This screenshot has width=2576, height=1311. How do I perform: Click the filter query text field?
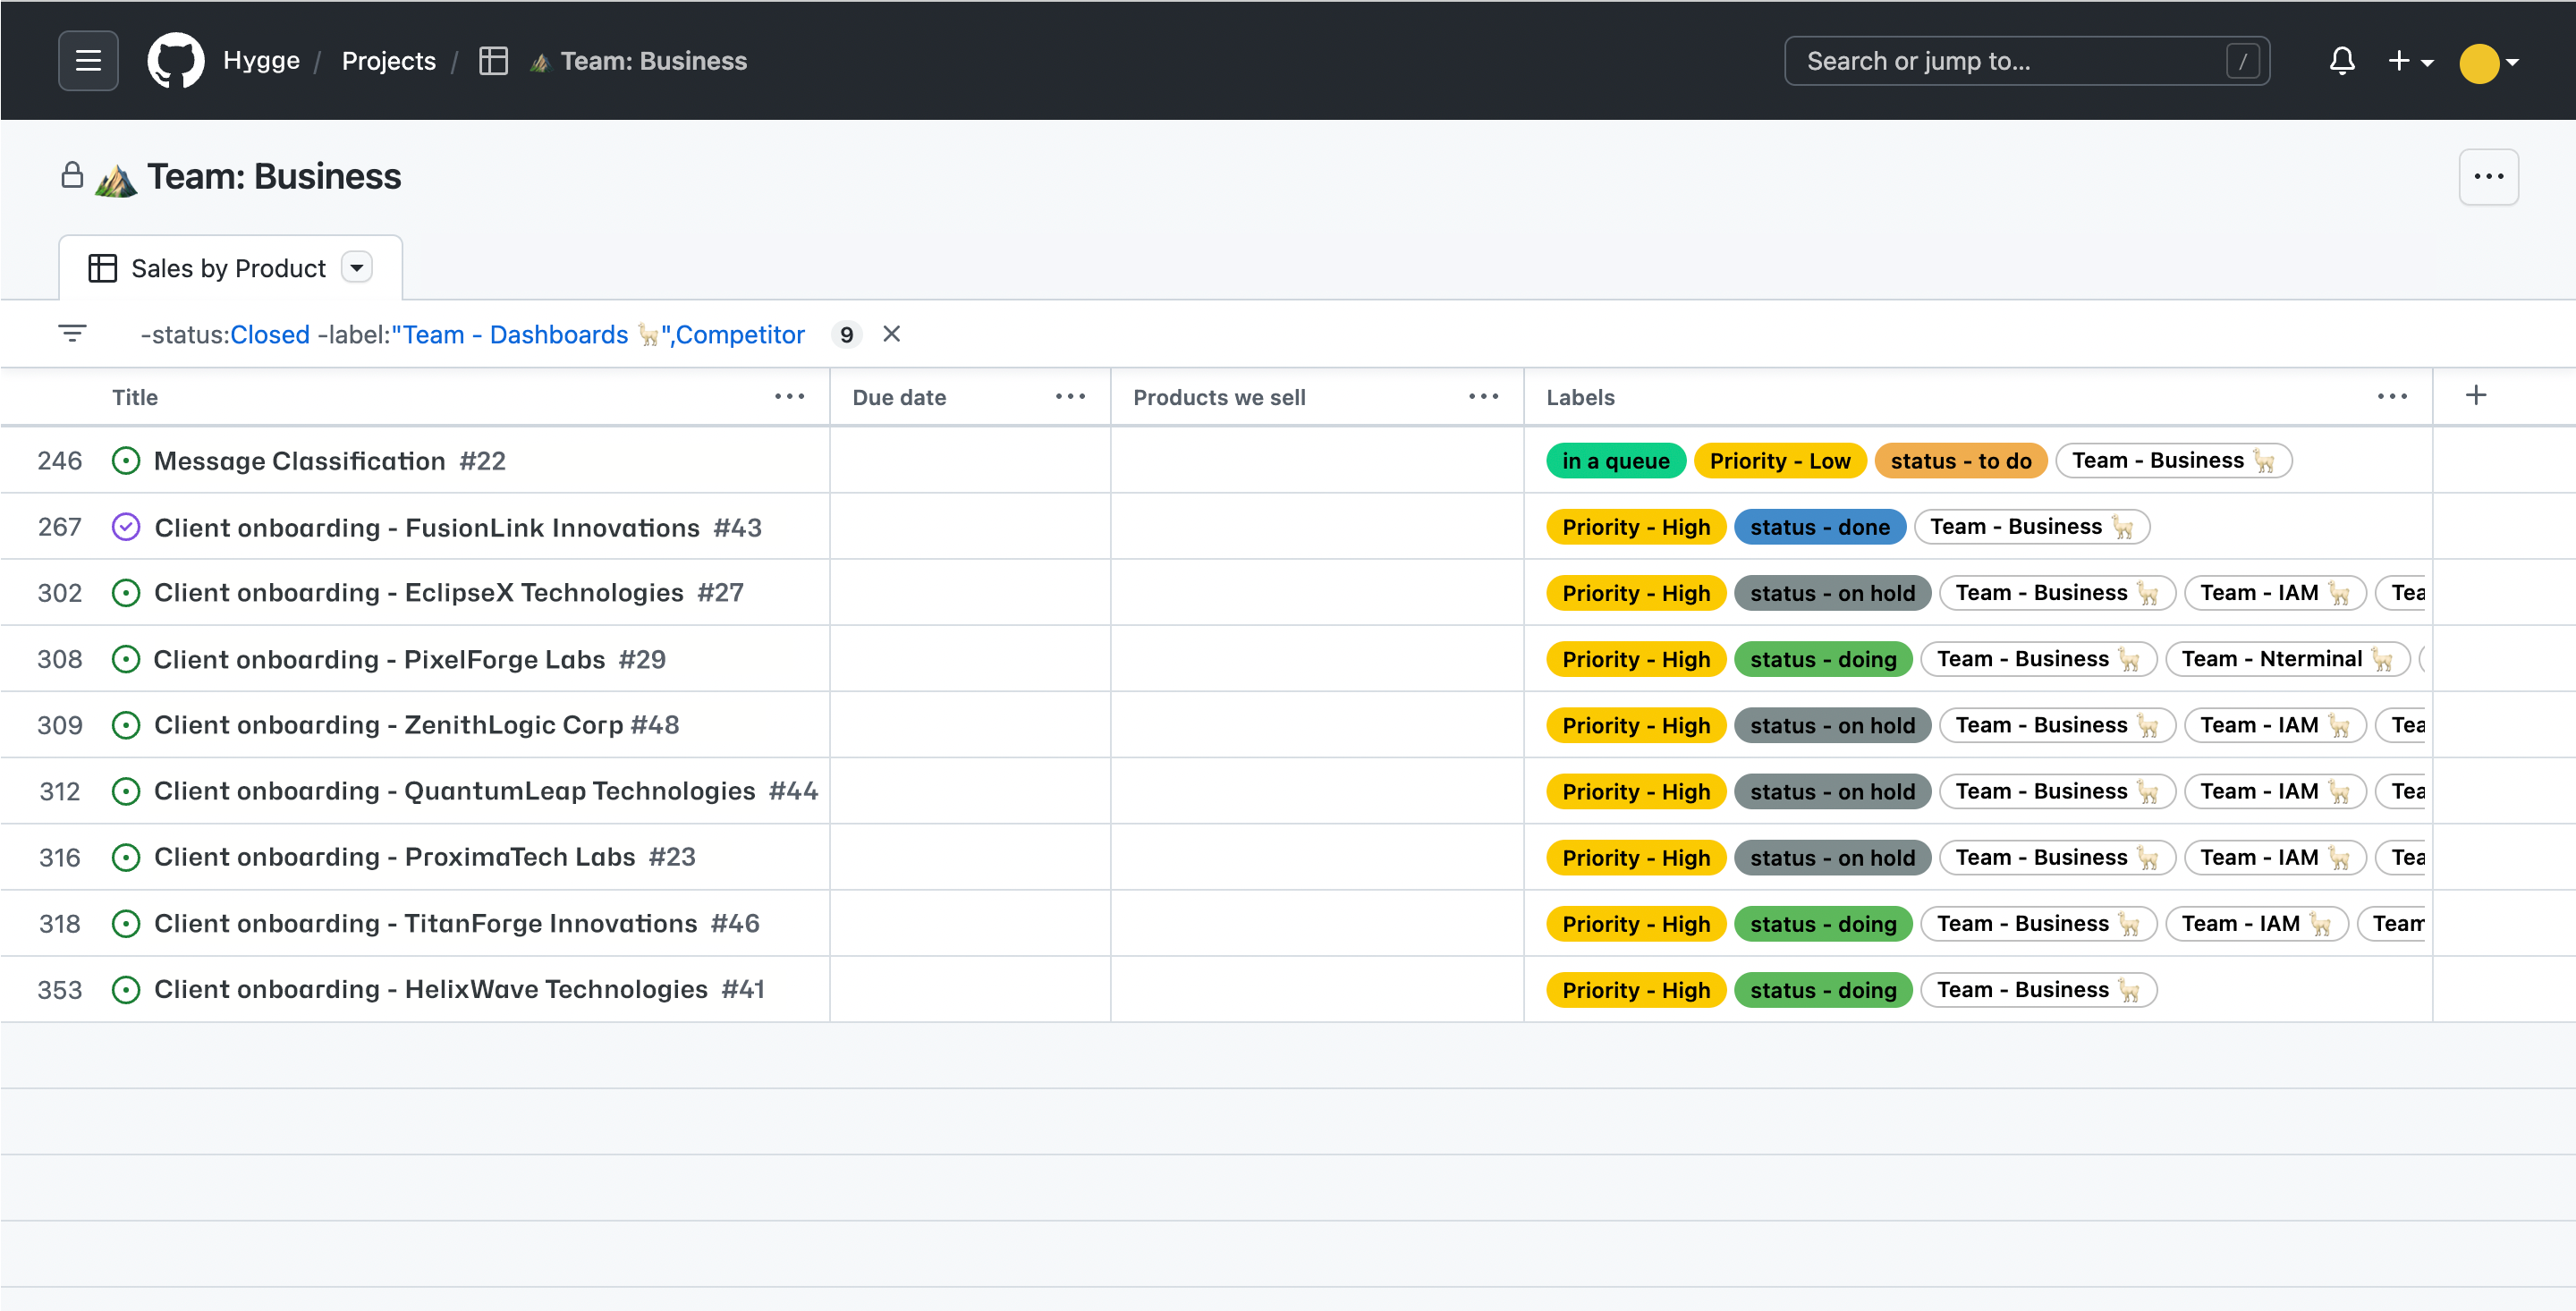472,334
